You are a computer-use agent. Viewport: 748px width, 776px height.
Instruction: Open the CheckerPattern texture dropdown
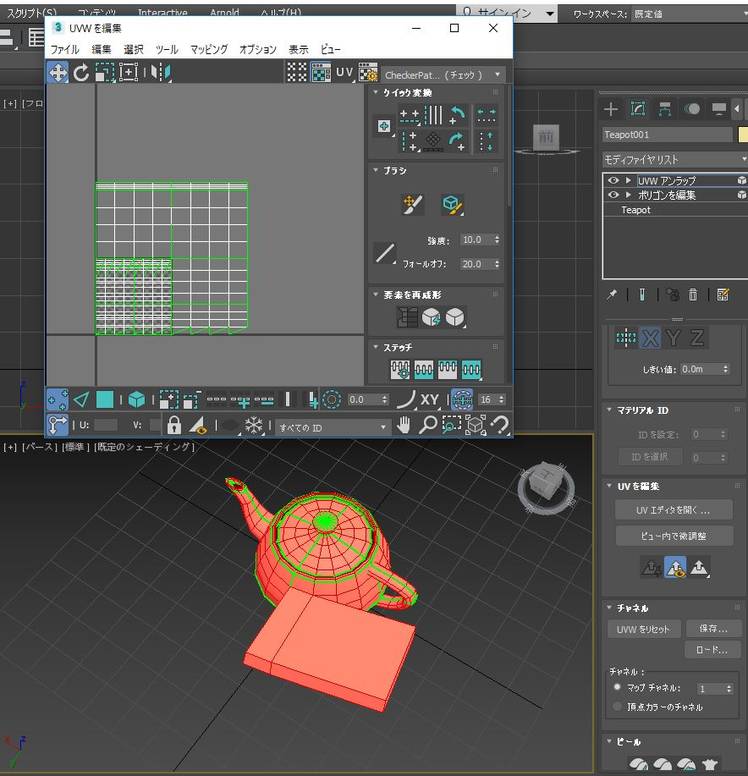[444, 75]
